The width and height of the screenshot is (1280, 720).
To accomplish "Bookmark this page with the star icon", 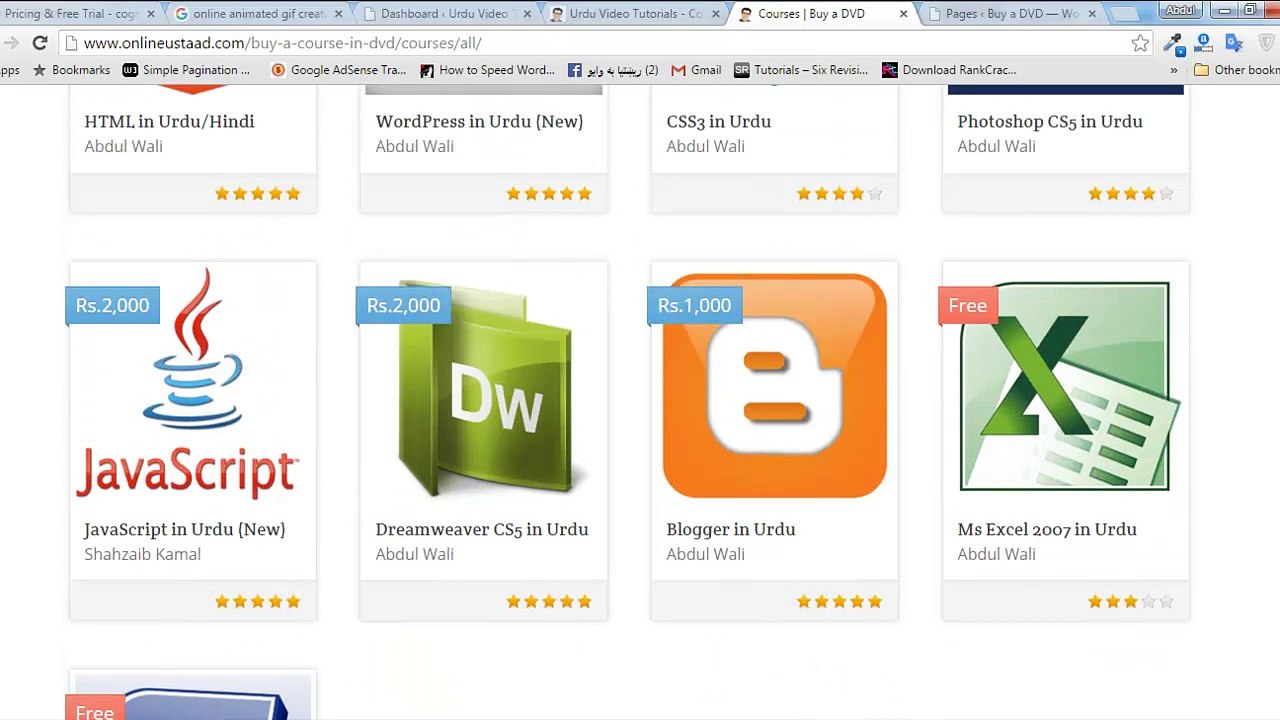I will (x=1140, y=43).
